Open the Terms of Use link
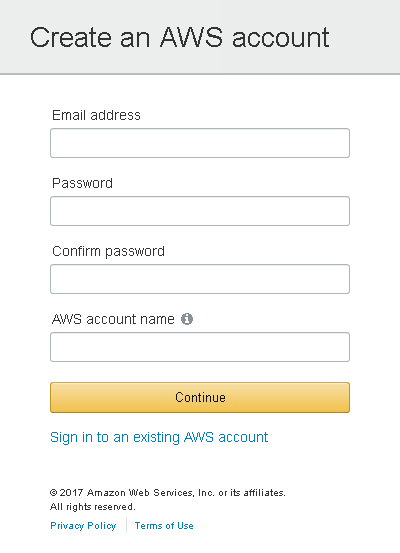Viewport: 400px width, 553px height. [x=164, y=525]
